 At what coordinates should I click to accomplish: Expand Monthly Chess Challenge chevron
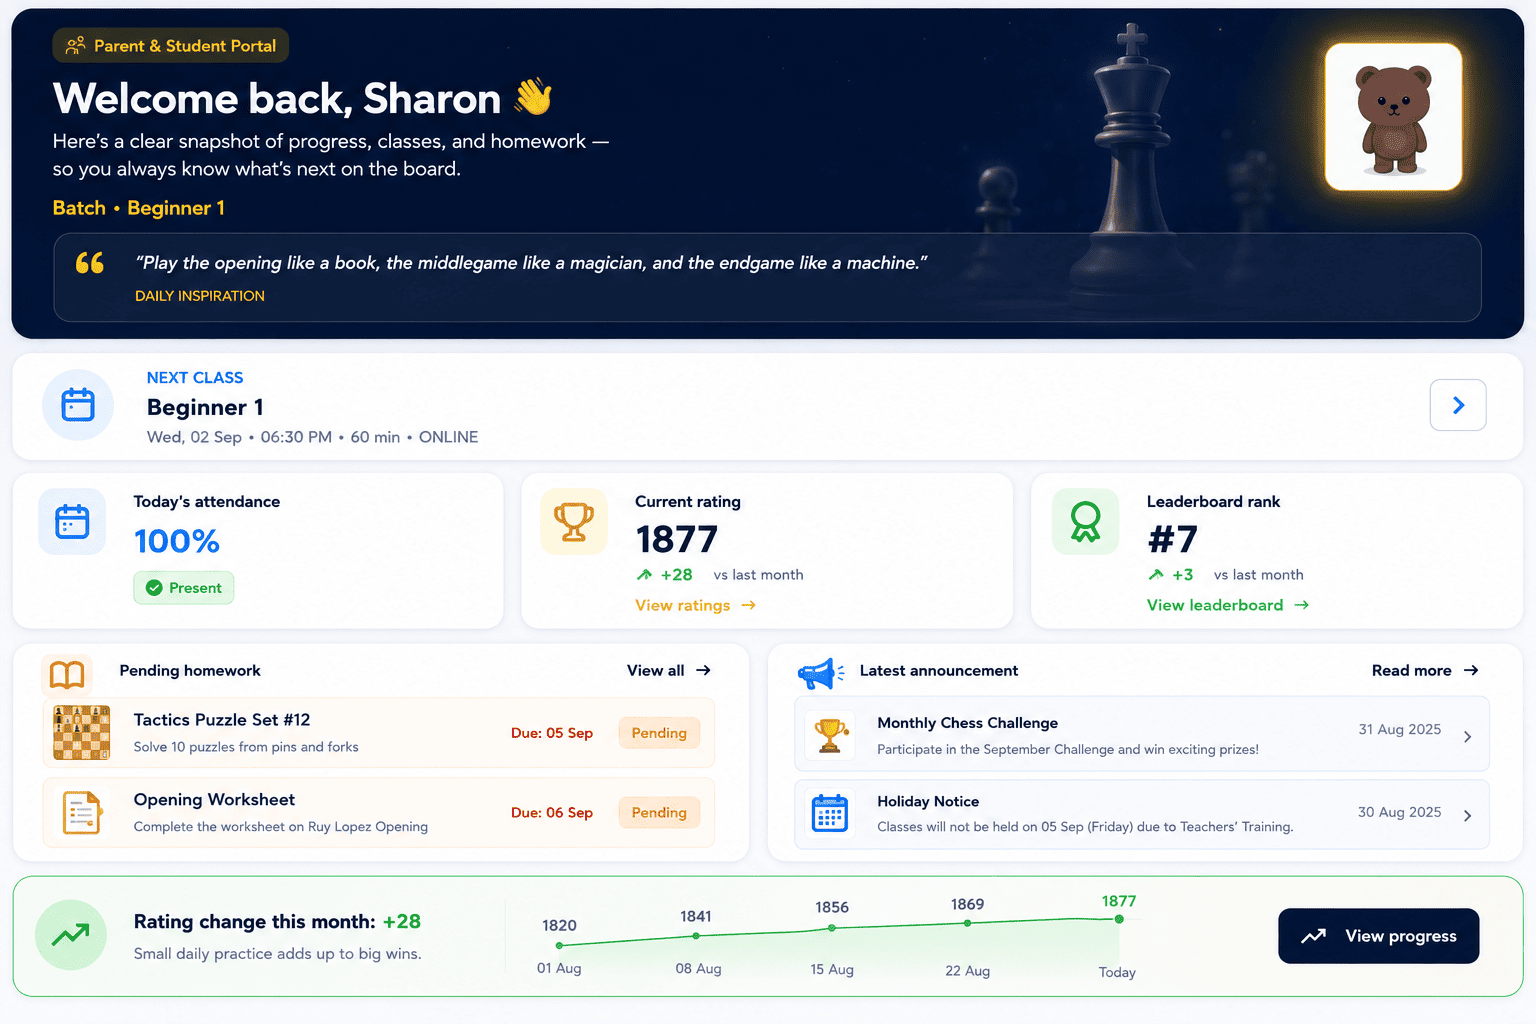pos(1467,737)
